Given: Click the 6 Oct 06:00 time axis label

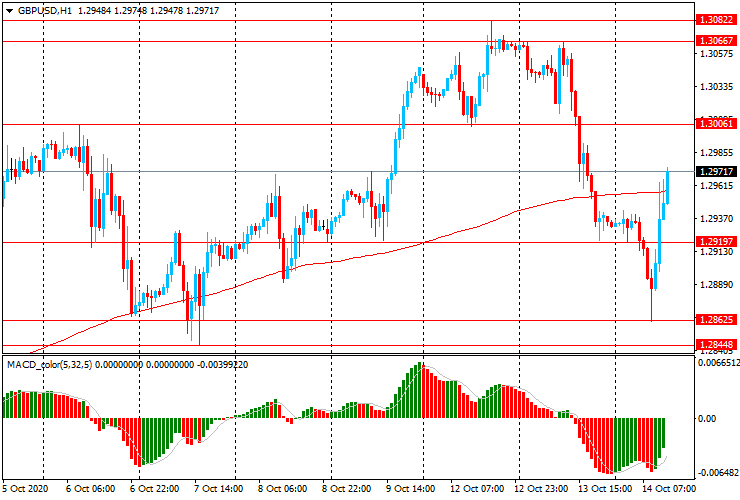Looking at the screenshot, I should pos(90,488).
